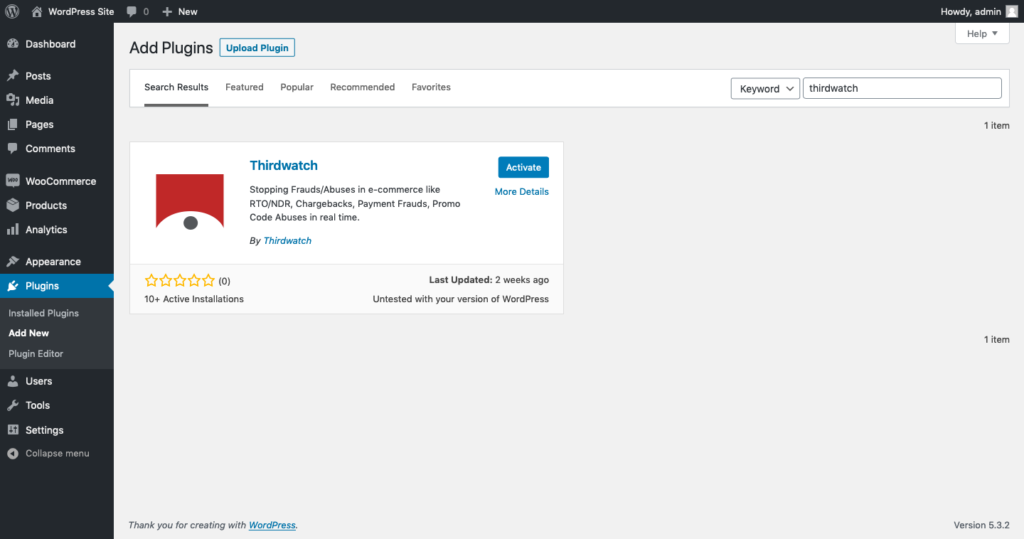Open Installed Plugins submenu item

(44, 313)
